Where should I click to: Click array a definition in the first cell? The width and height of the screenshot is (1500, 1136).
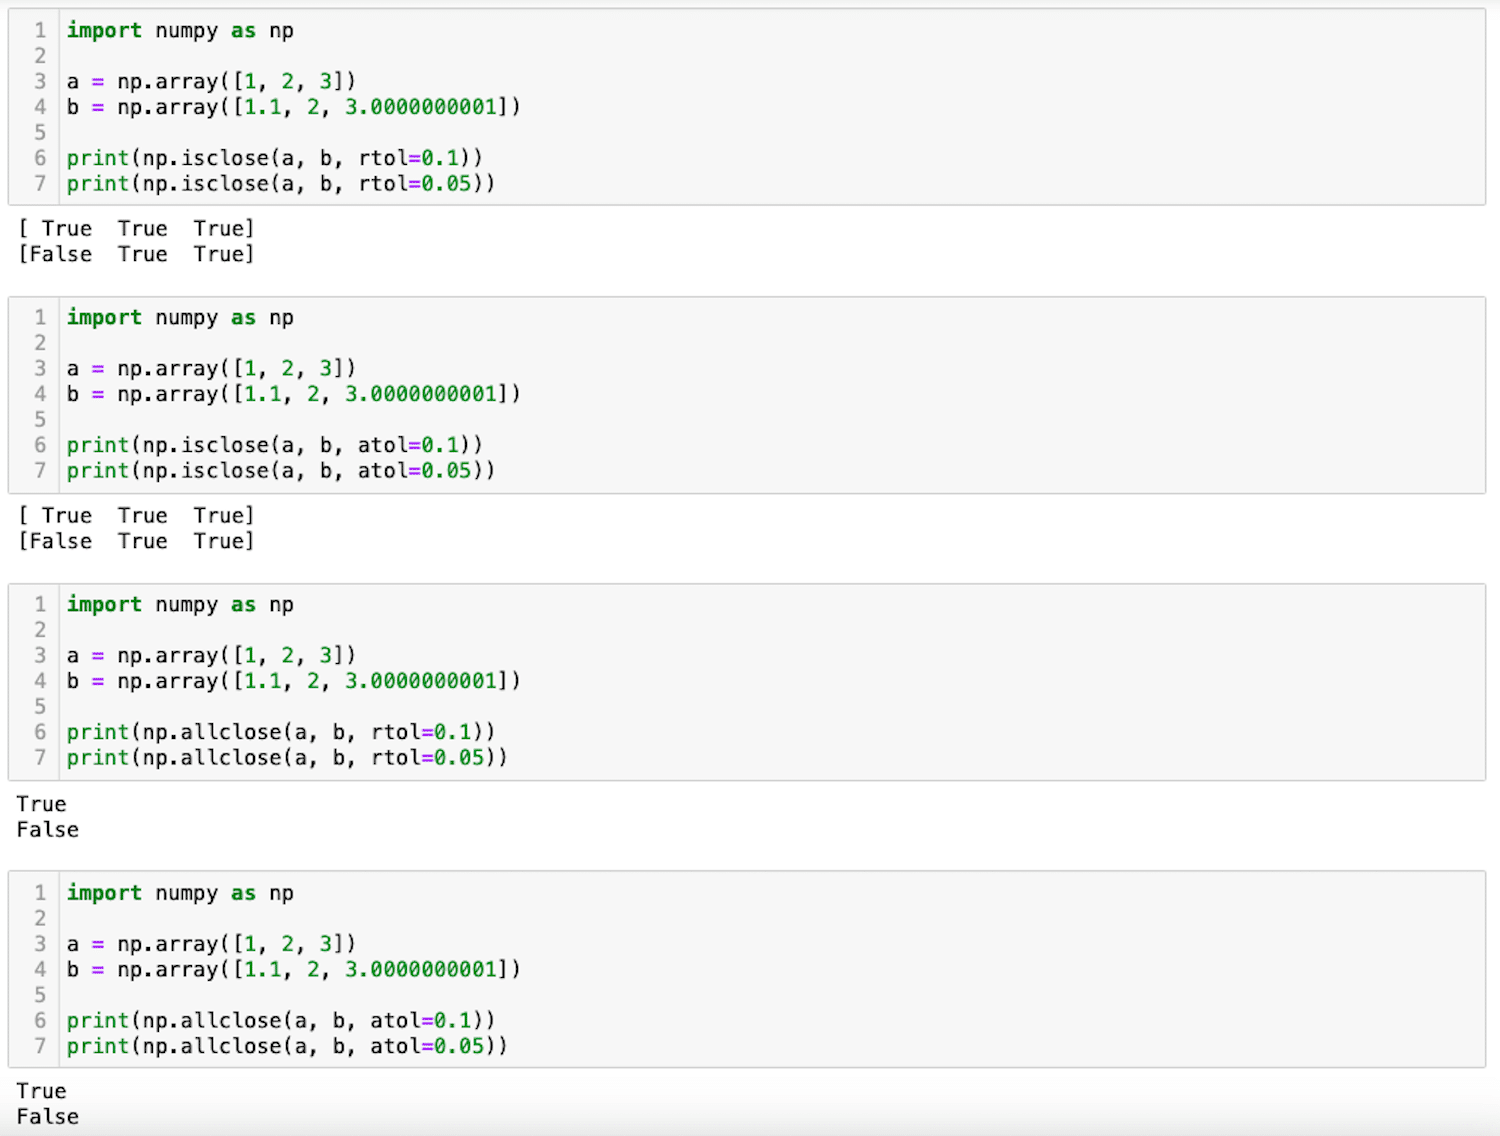[x=211, y=82]
